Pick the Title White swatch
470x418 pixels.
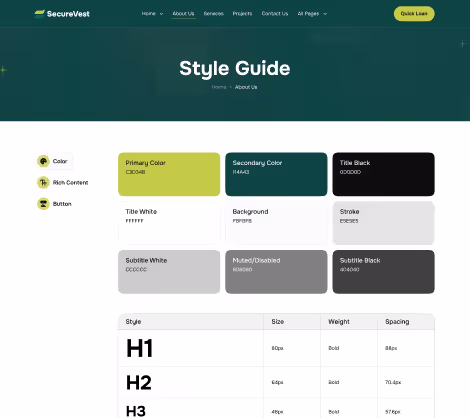[169, 223]
